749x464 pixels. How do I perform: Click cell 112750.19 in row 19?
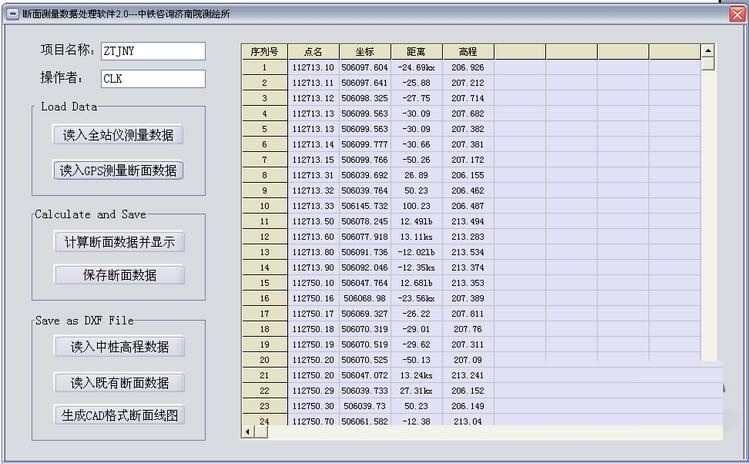(x=313, y=345)
